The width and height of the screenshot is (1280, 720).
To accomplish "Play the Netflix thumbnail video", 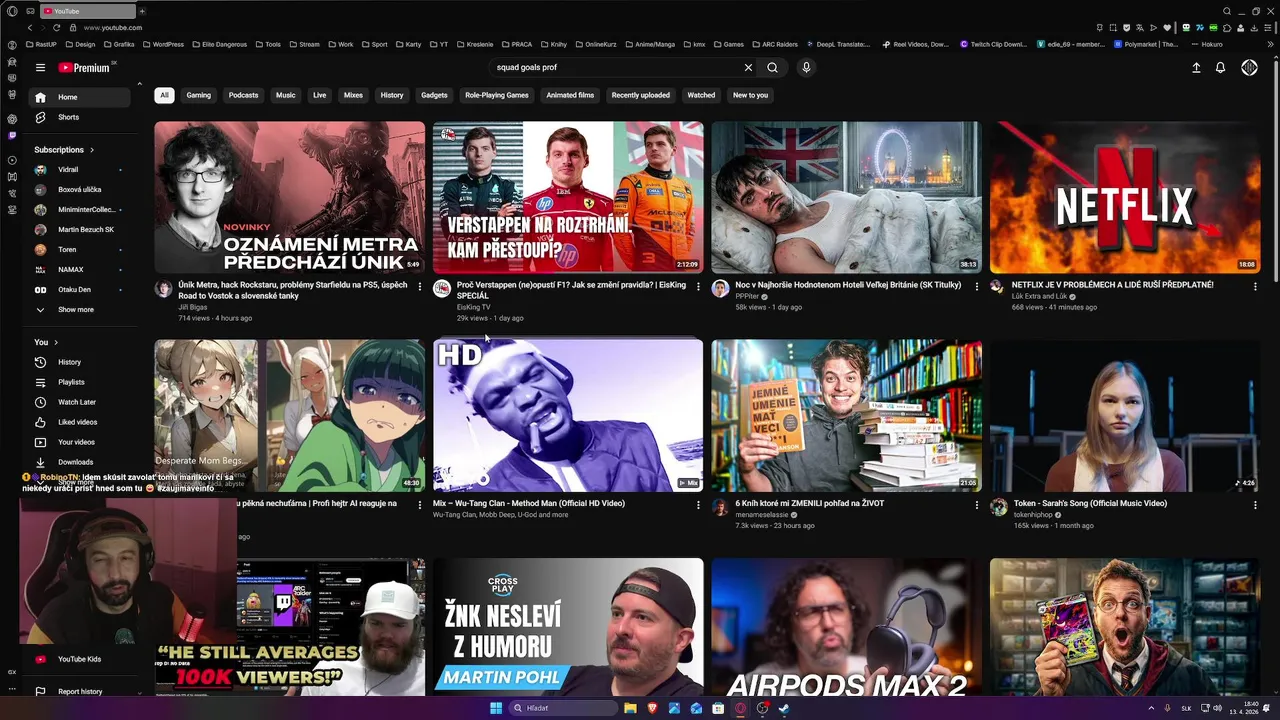I will [1125, 197].
